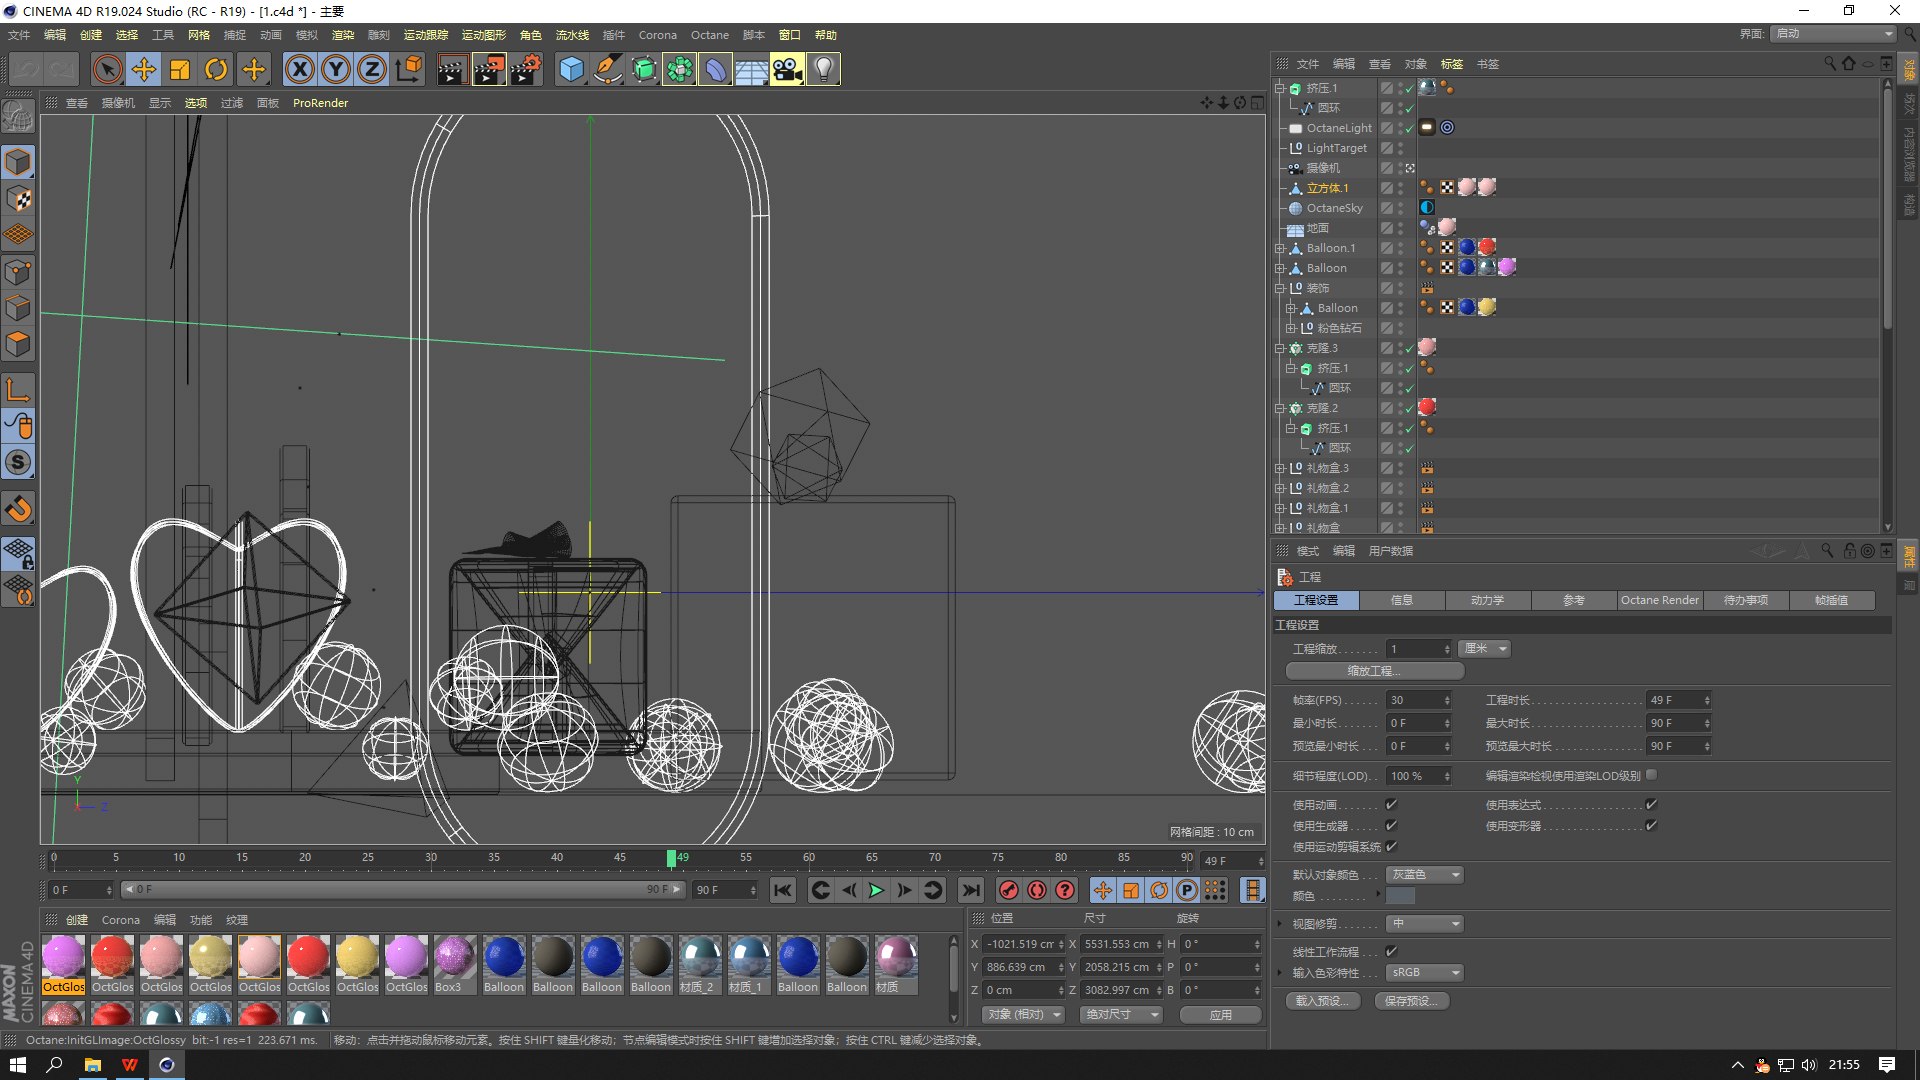The image size is (1920, 1080).
Task: Click the 保存预设 button
Action: pos(1411,1000)
